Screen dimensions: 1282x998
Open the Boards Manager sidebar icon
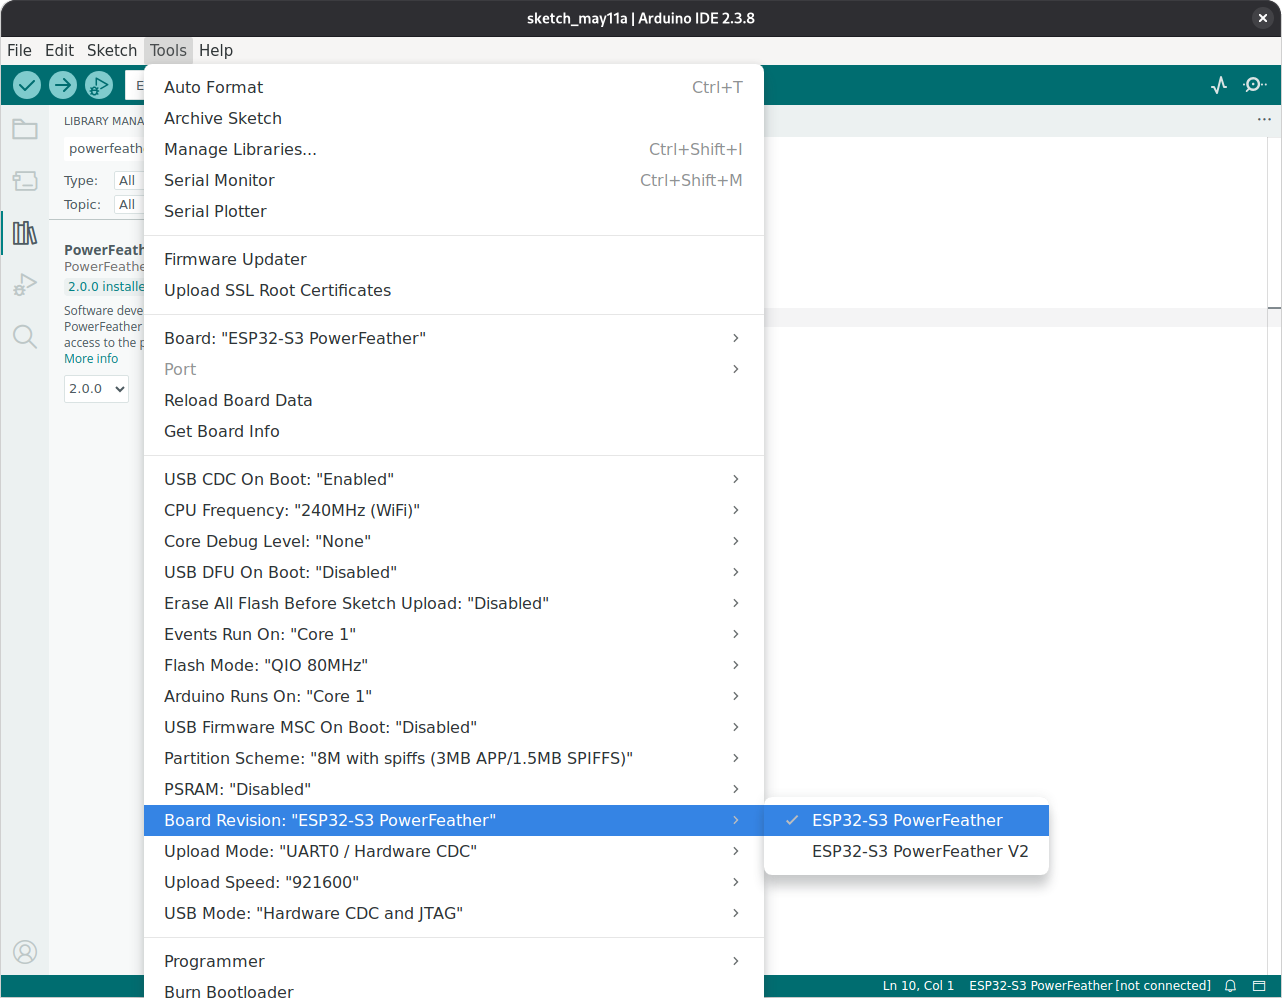[x=25, y=181]
